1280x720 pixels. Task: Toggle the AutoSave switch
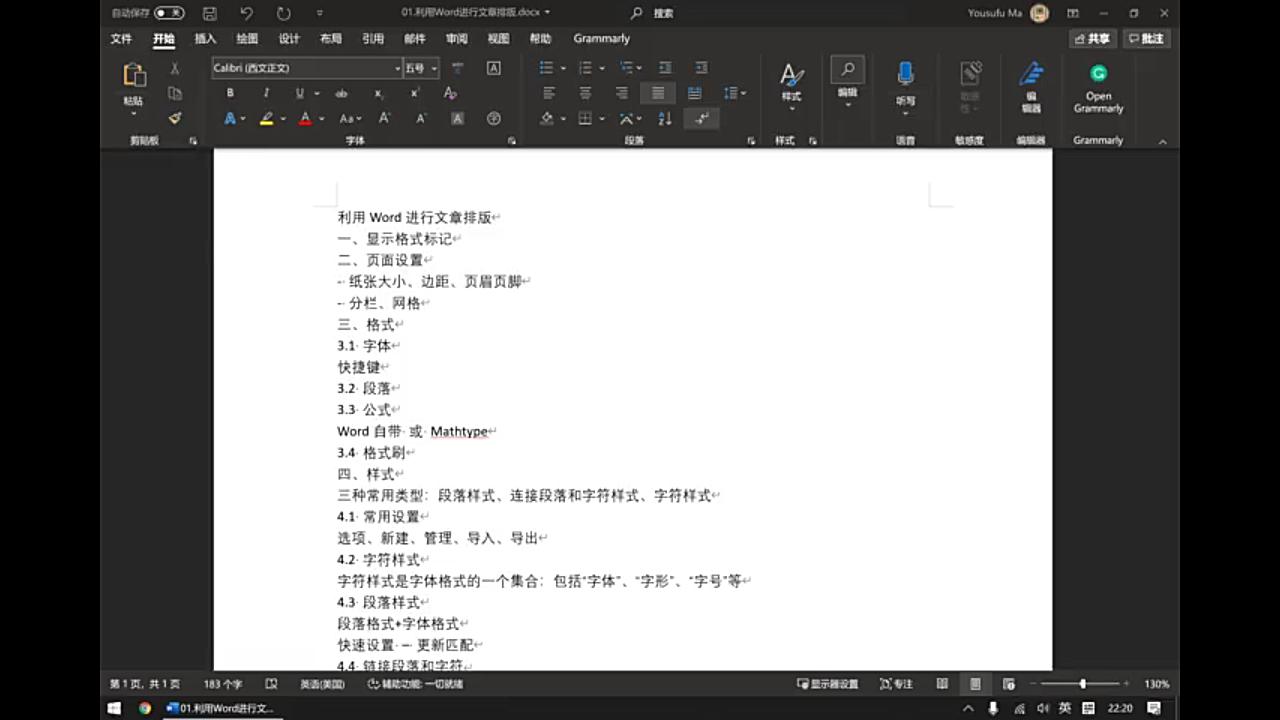click(169, 13)
